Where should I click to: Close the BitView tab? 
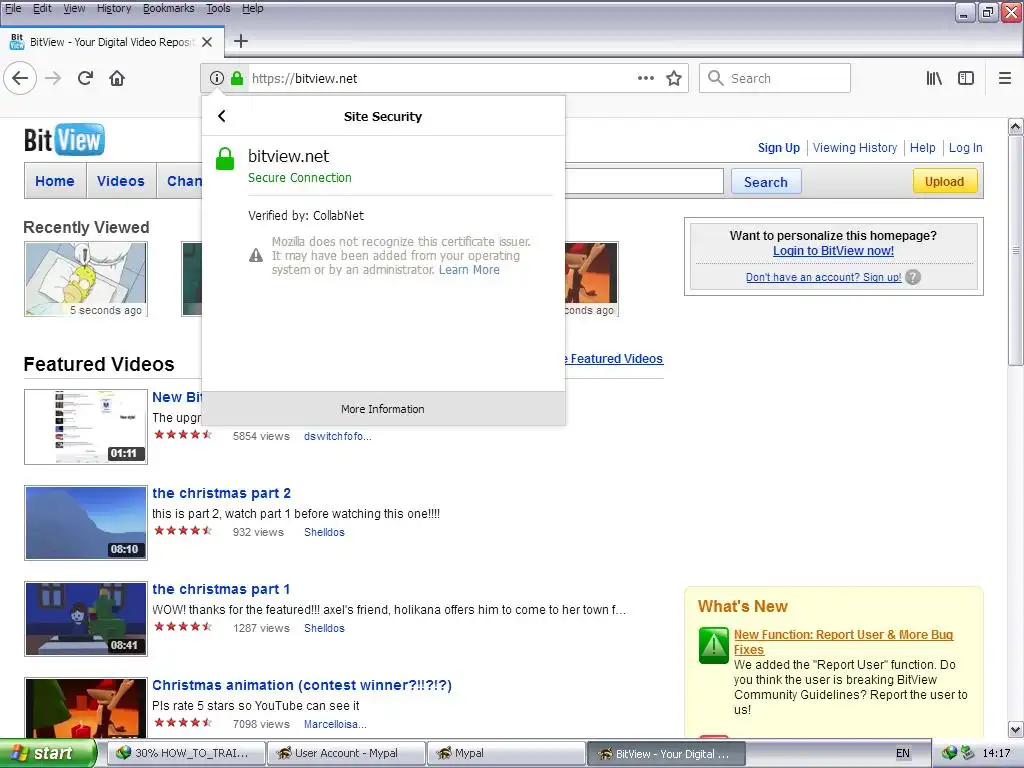(207, 42)
